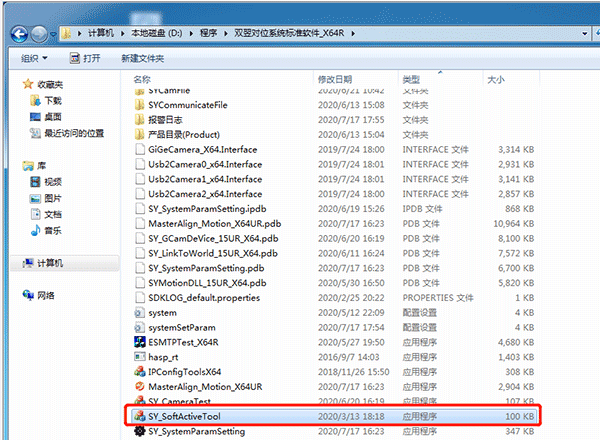Image resolution: width=600 pixels, height=440 pixels.
Task: Select the ESMTPTest_X64R application icon
Action: 139,341
